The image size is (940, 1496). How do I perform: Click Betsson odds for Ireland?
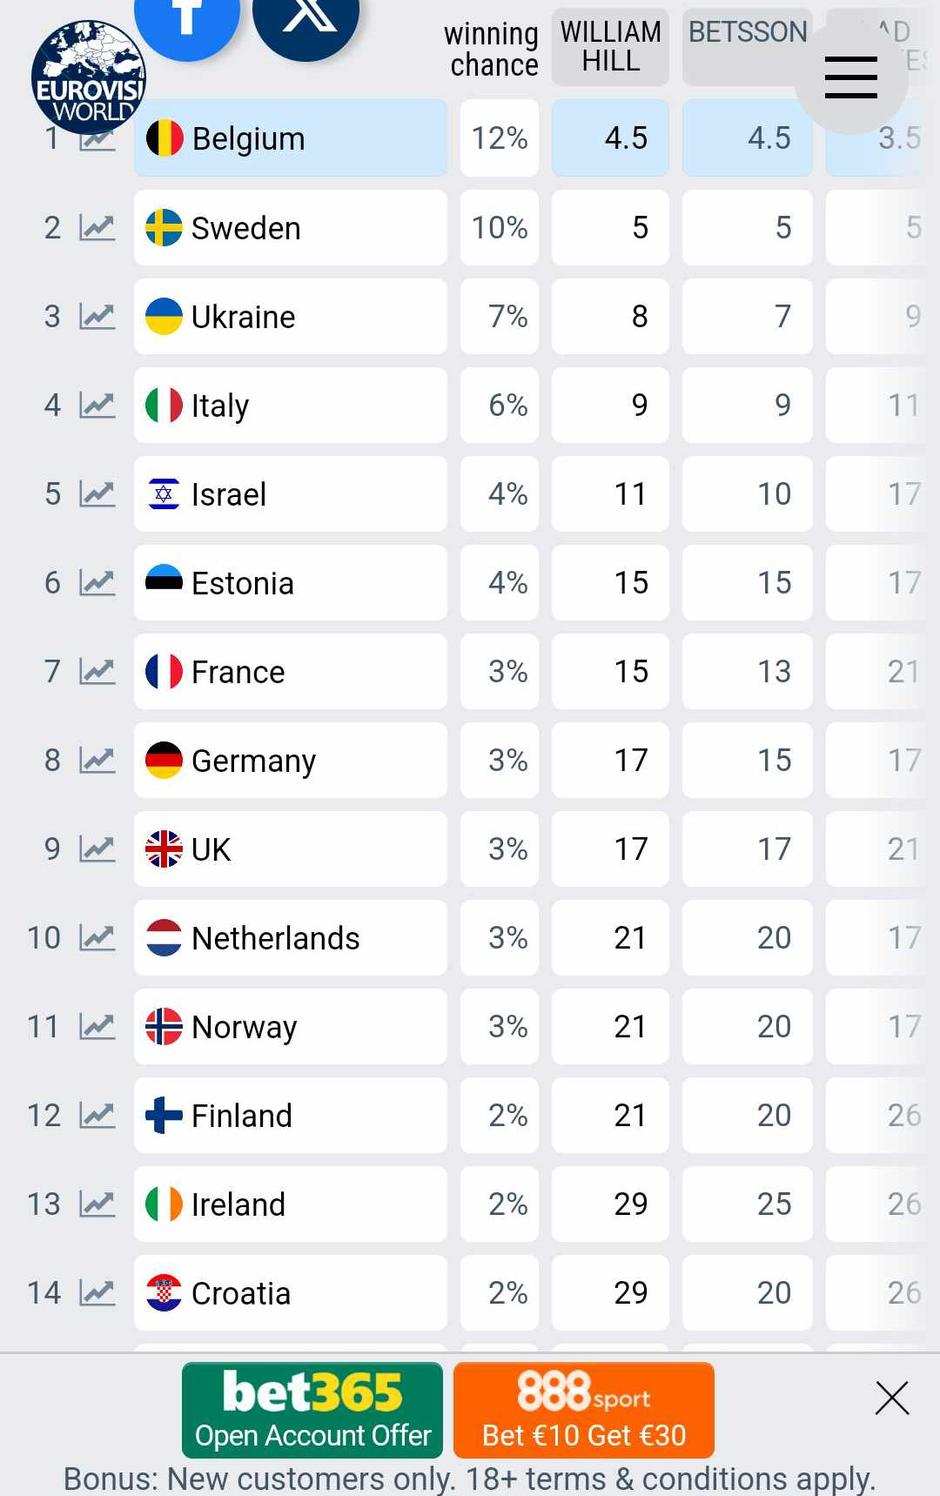[x=747, y=1203]
